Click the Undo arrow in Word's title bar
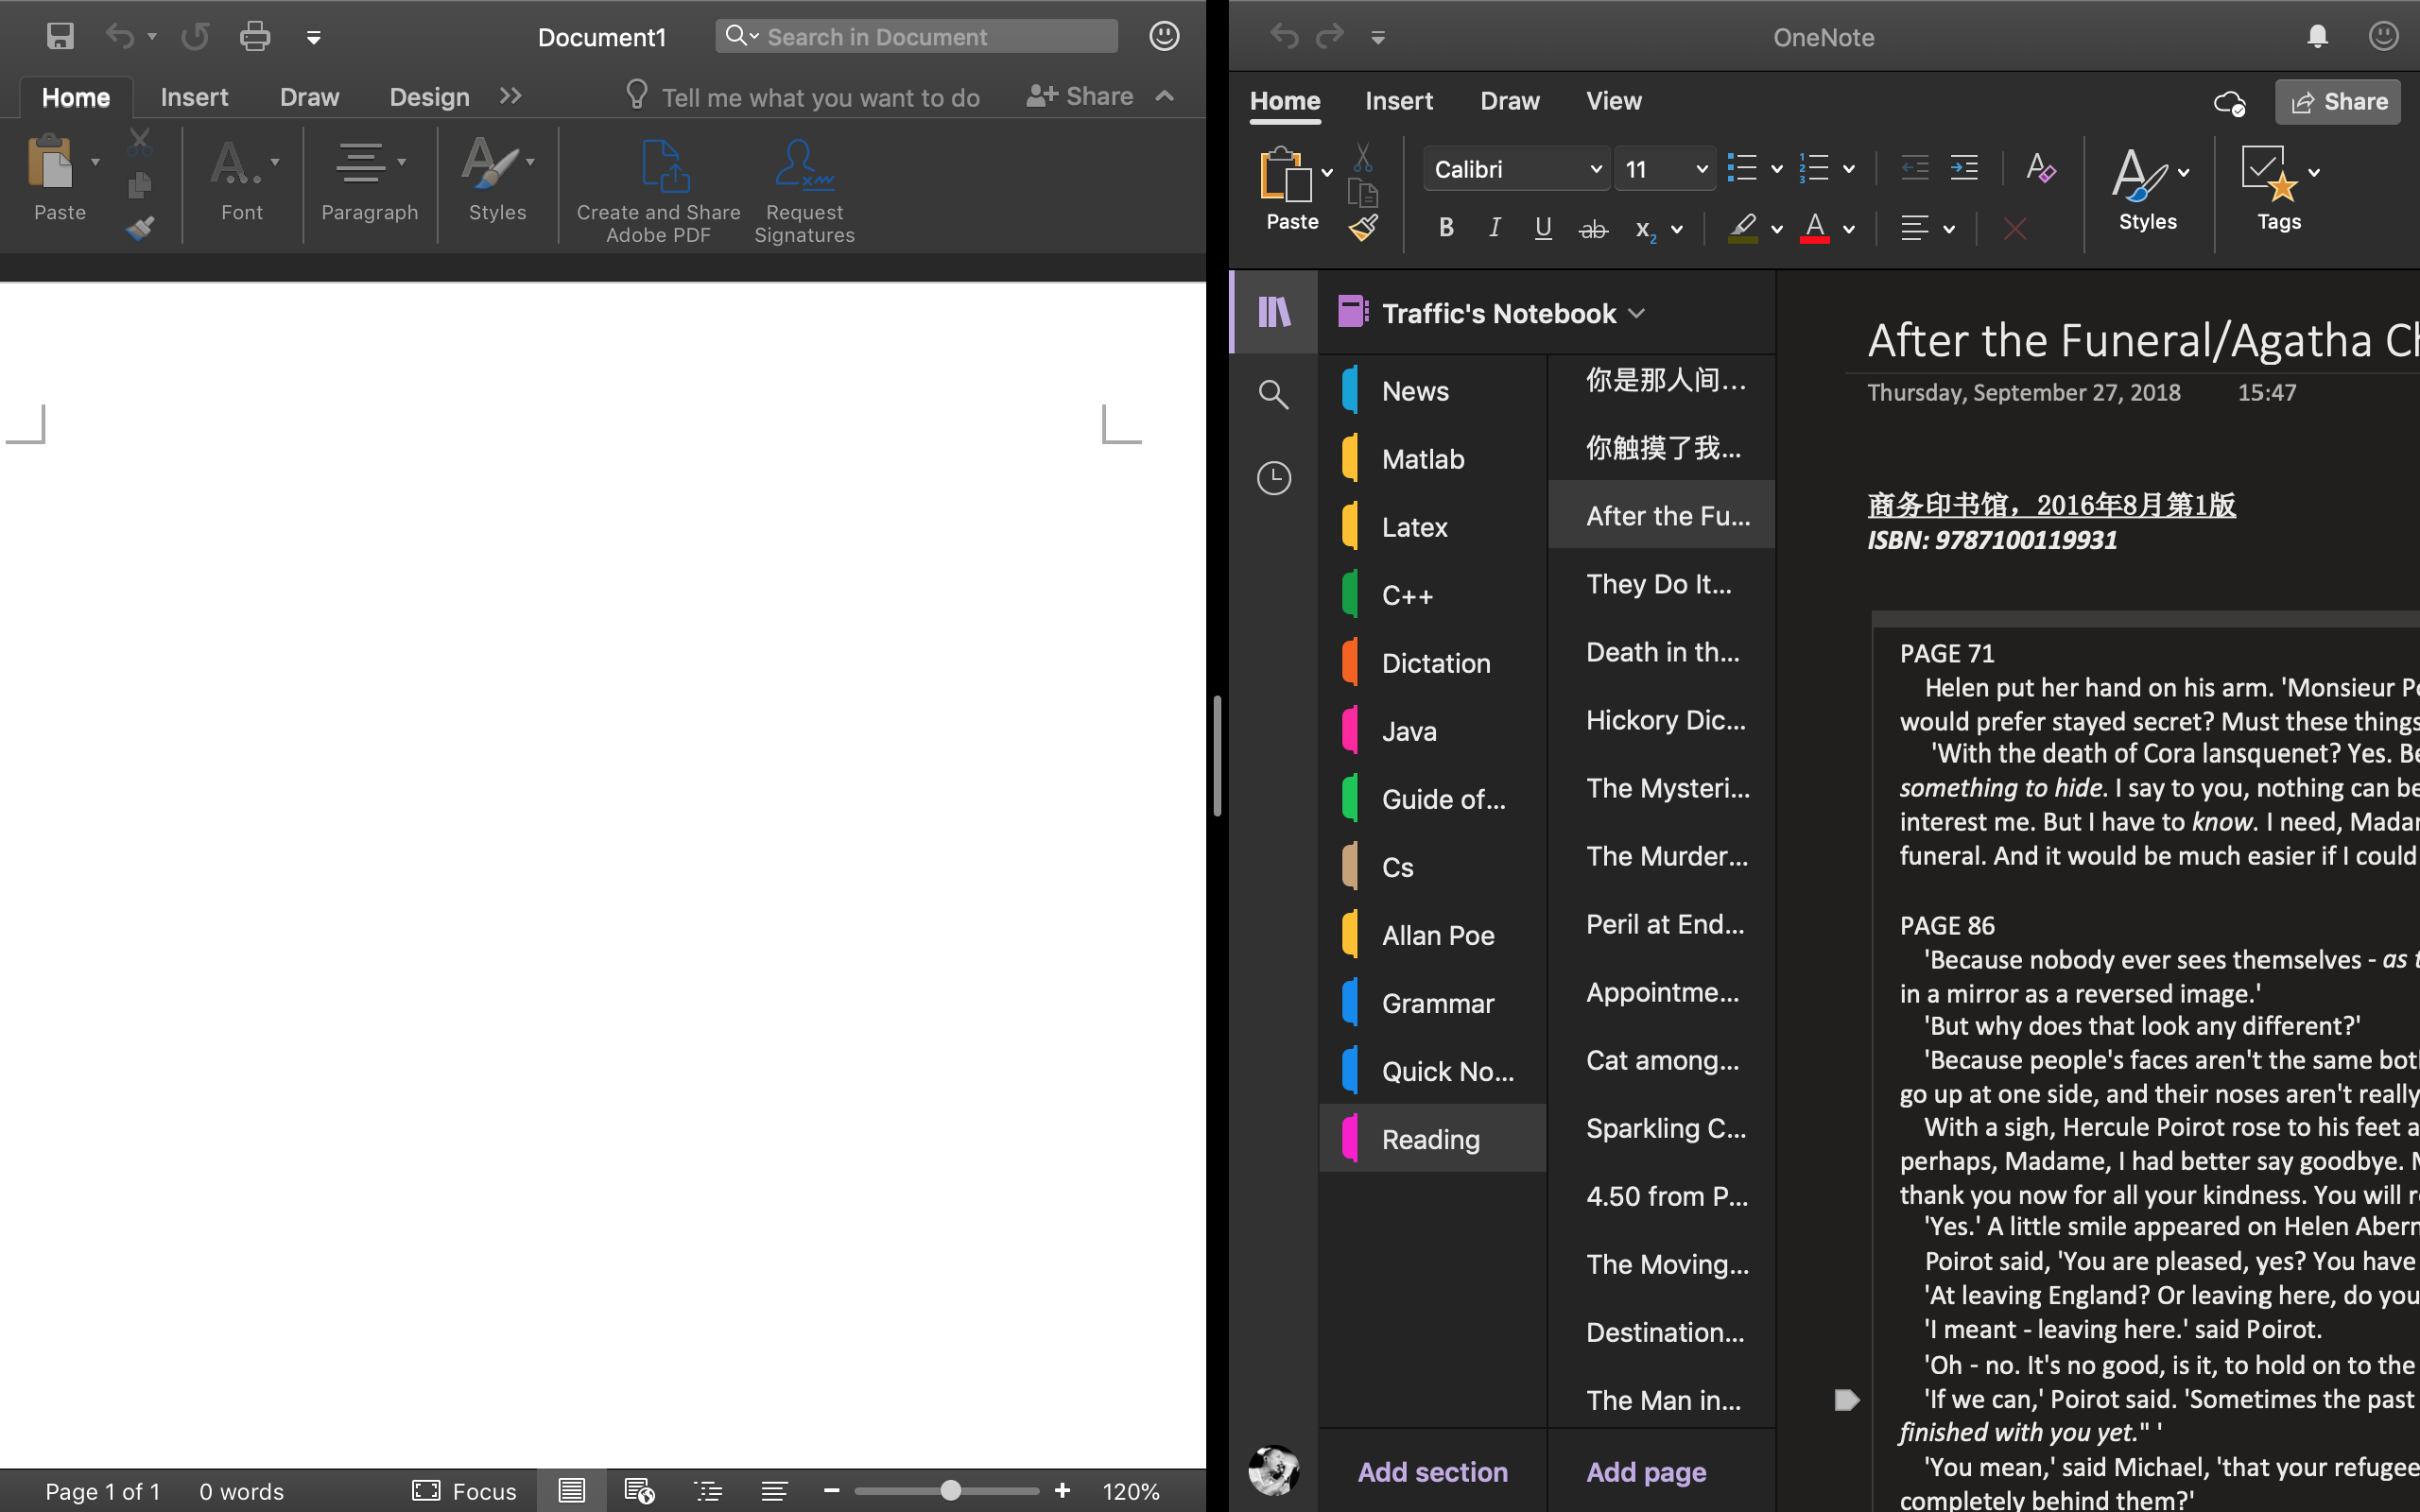This screenshot has height=1512, width=2420. 119,37
